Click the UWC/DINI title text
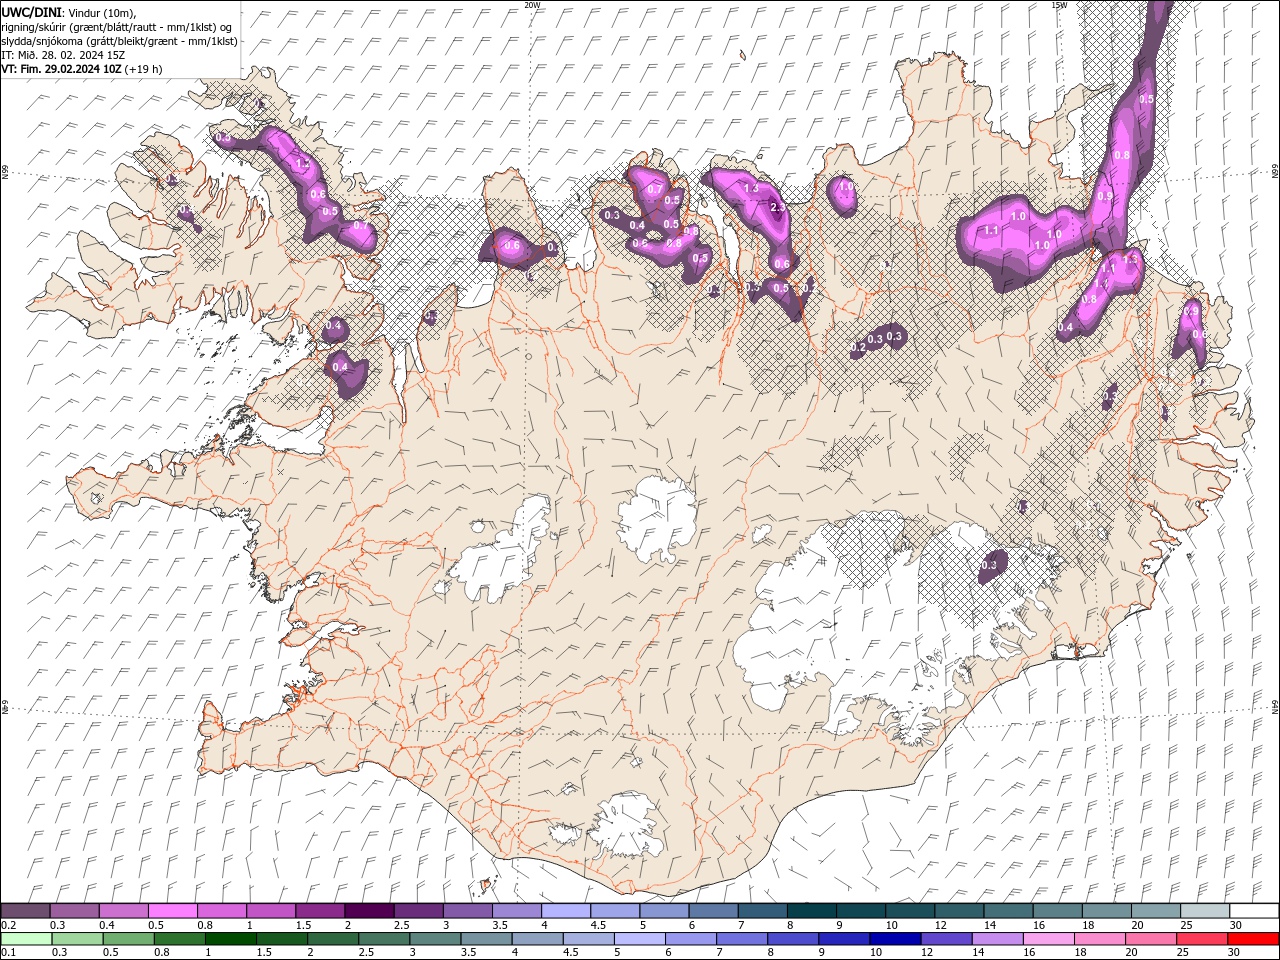This screenshot has width=1280, height=960. point(31,11)
